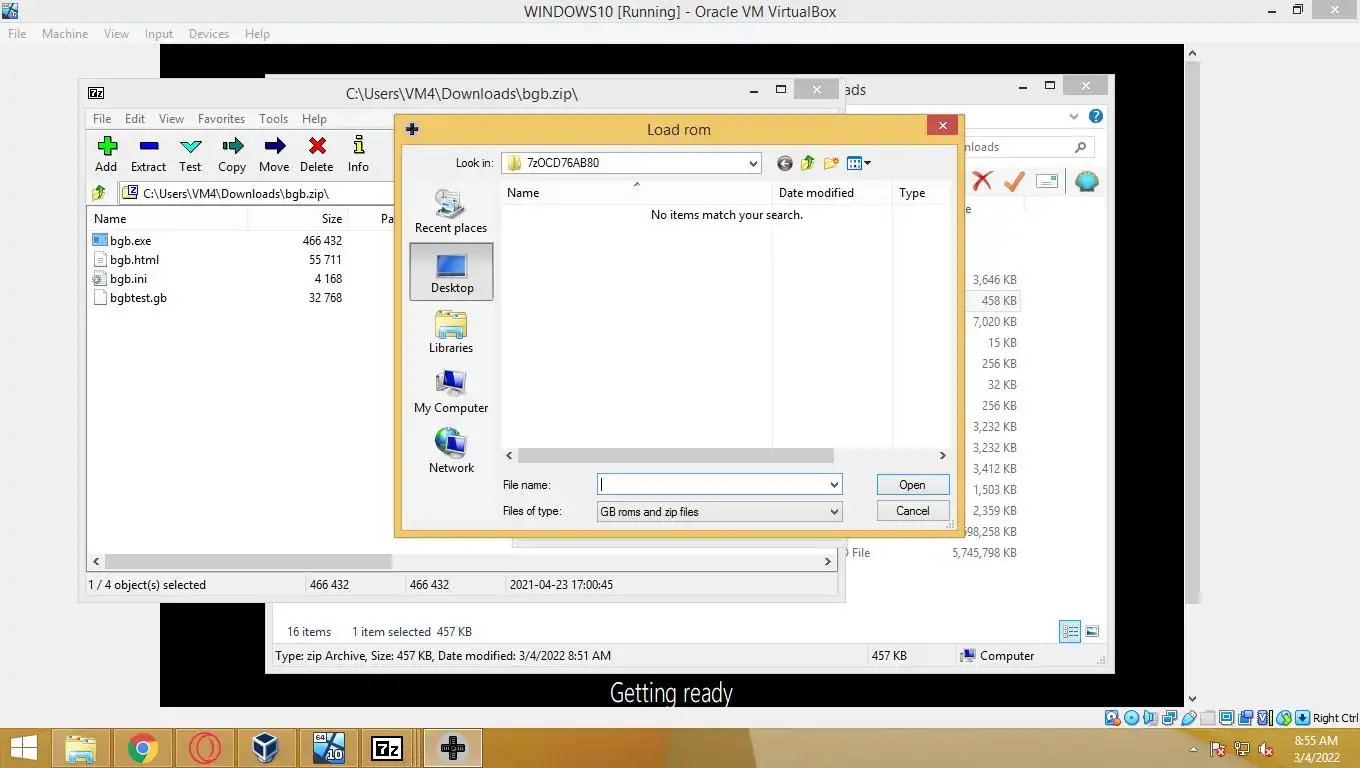The image size is (1360, 768).
Task: Select Libraries in Load rom sidebar
Action: pyautogui.click(x=451, y=331)
